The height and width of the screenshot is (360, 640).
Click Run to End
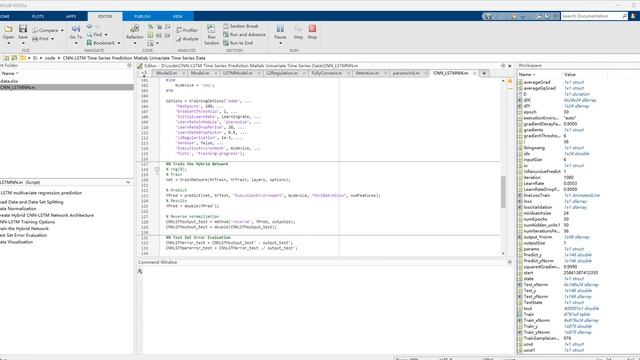(238, 43)
